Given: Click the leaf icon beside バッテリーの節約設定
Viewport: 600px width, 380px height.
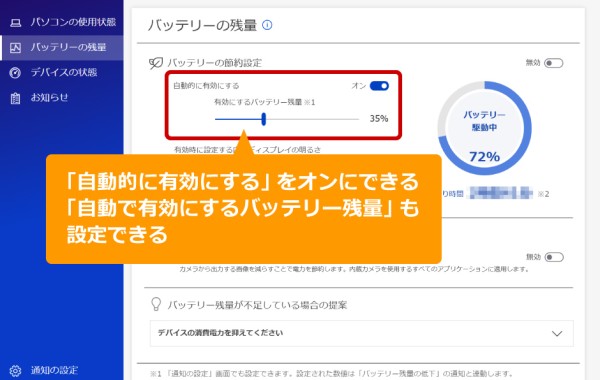Looking at the screenshot, I should click(156, 63).
